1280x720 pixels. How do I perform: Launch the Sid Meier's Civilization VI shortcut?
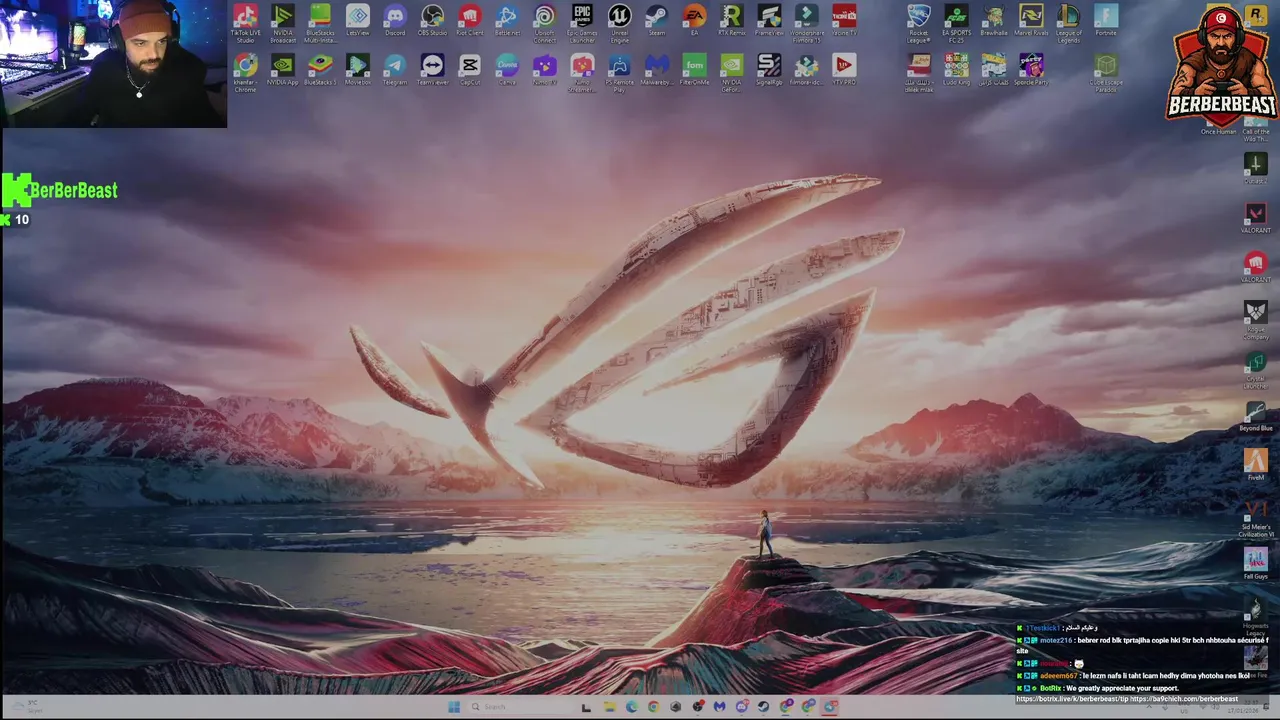(1256, 518)
